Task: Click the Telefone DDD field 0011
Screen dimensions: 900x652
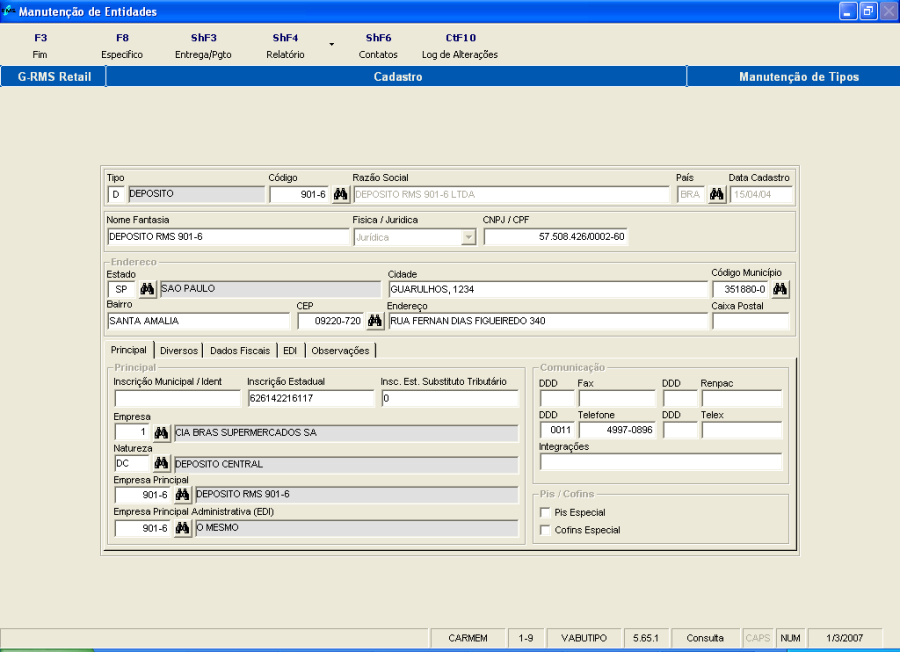Action: [557, 430]
